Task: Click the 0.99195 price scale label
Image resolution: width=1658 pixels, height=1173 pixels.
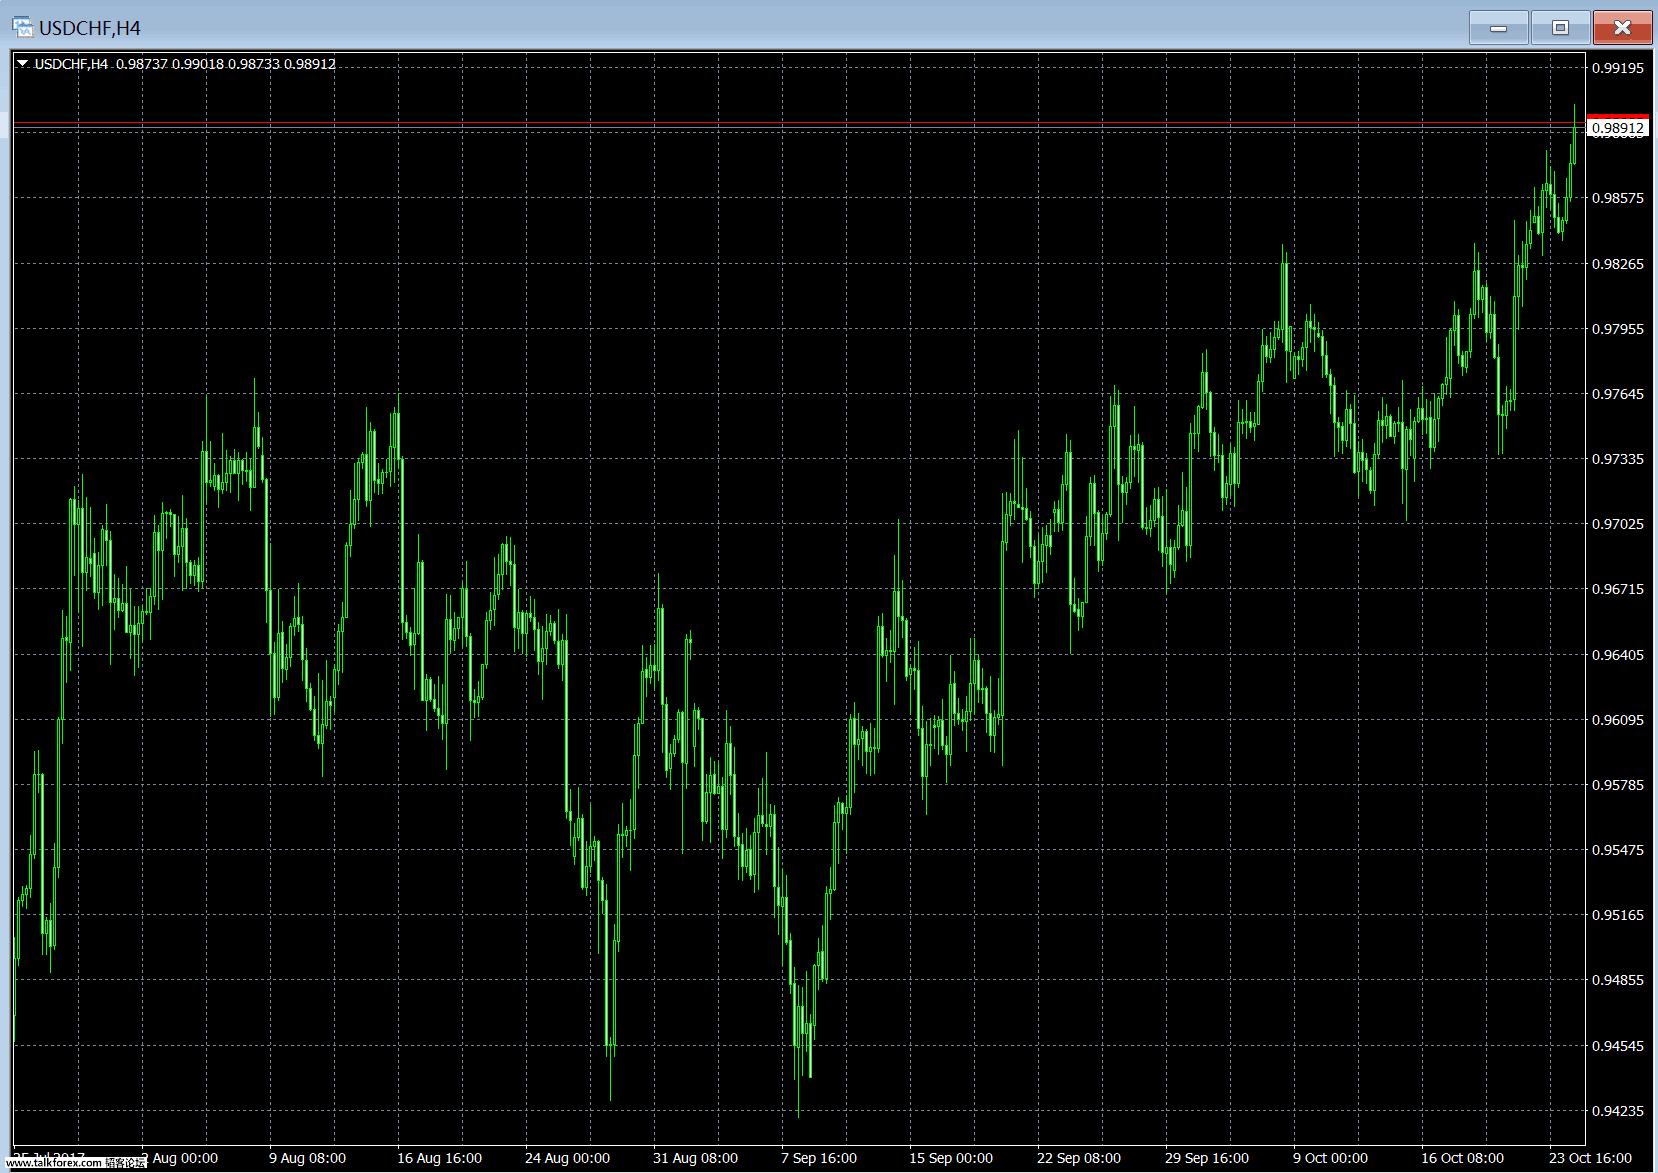Action: tap(1617, 68)
